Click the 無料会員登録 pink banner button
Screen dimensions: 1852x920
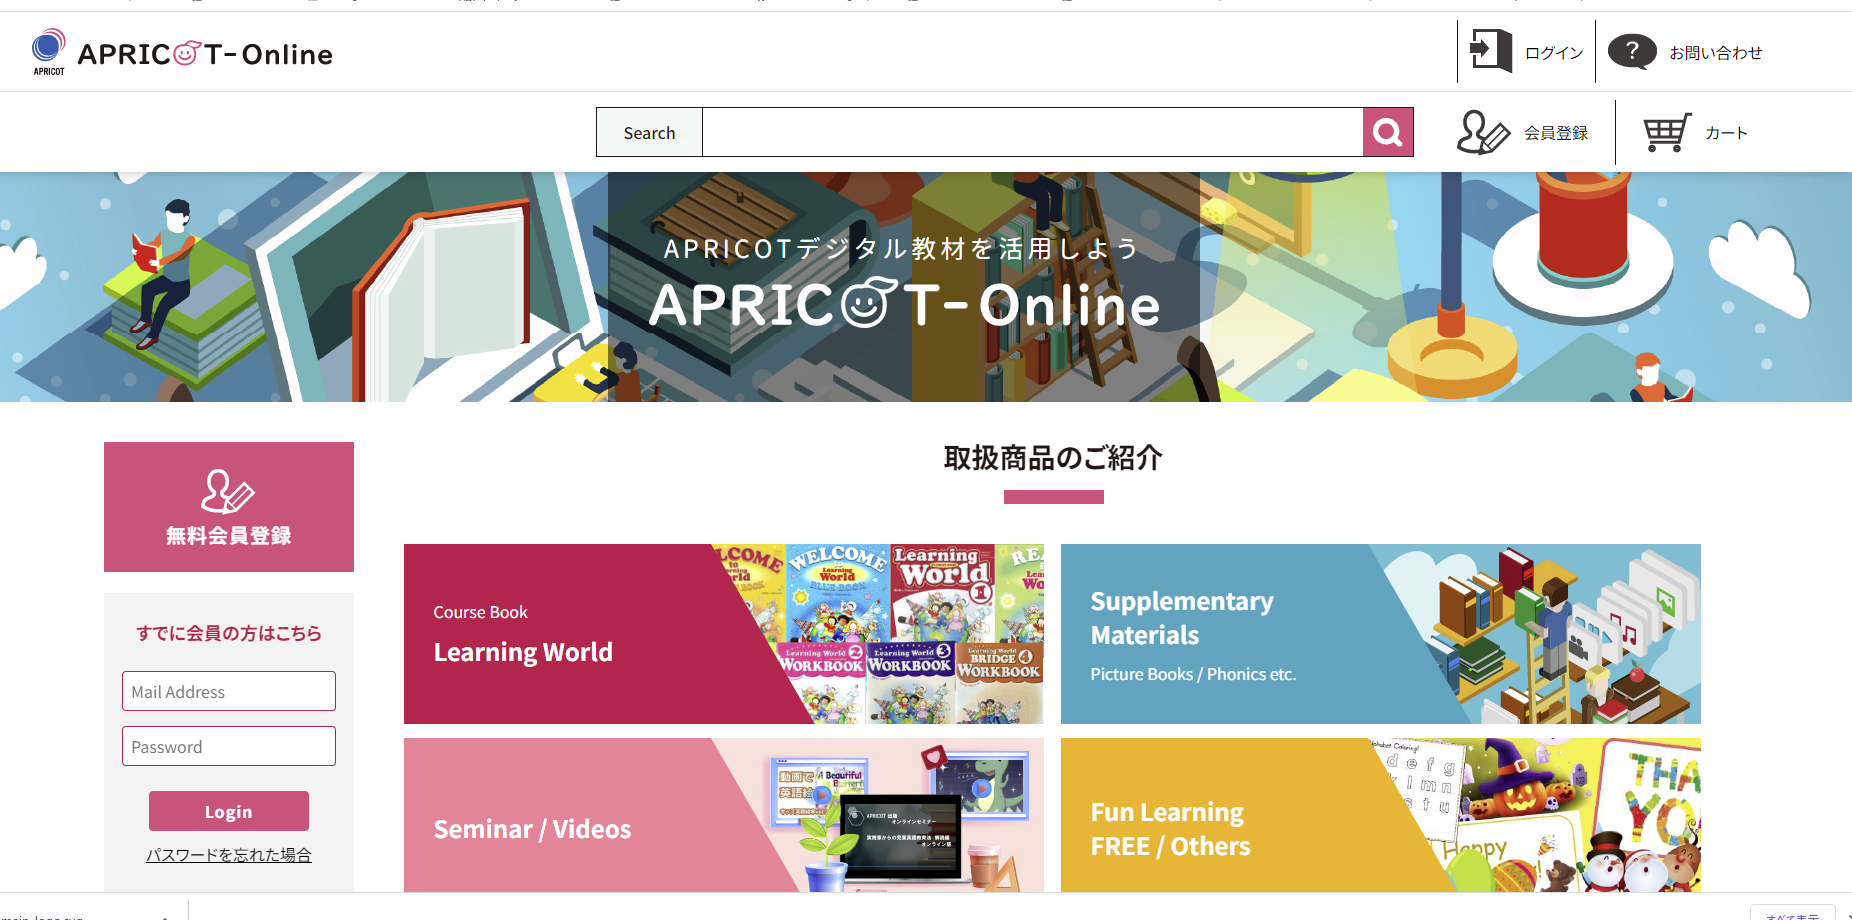229,507
